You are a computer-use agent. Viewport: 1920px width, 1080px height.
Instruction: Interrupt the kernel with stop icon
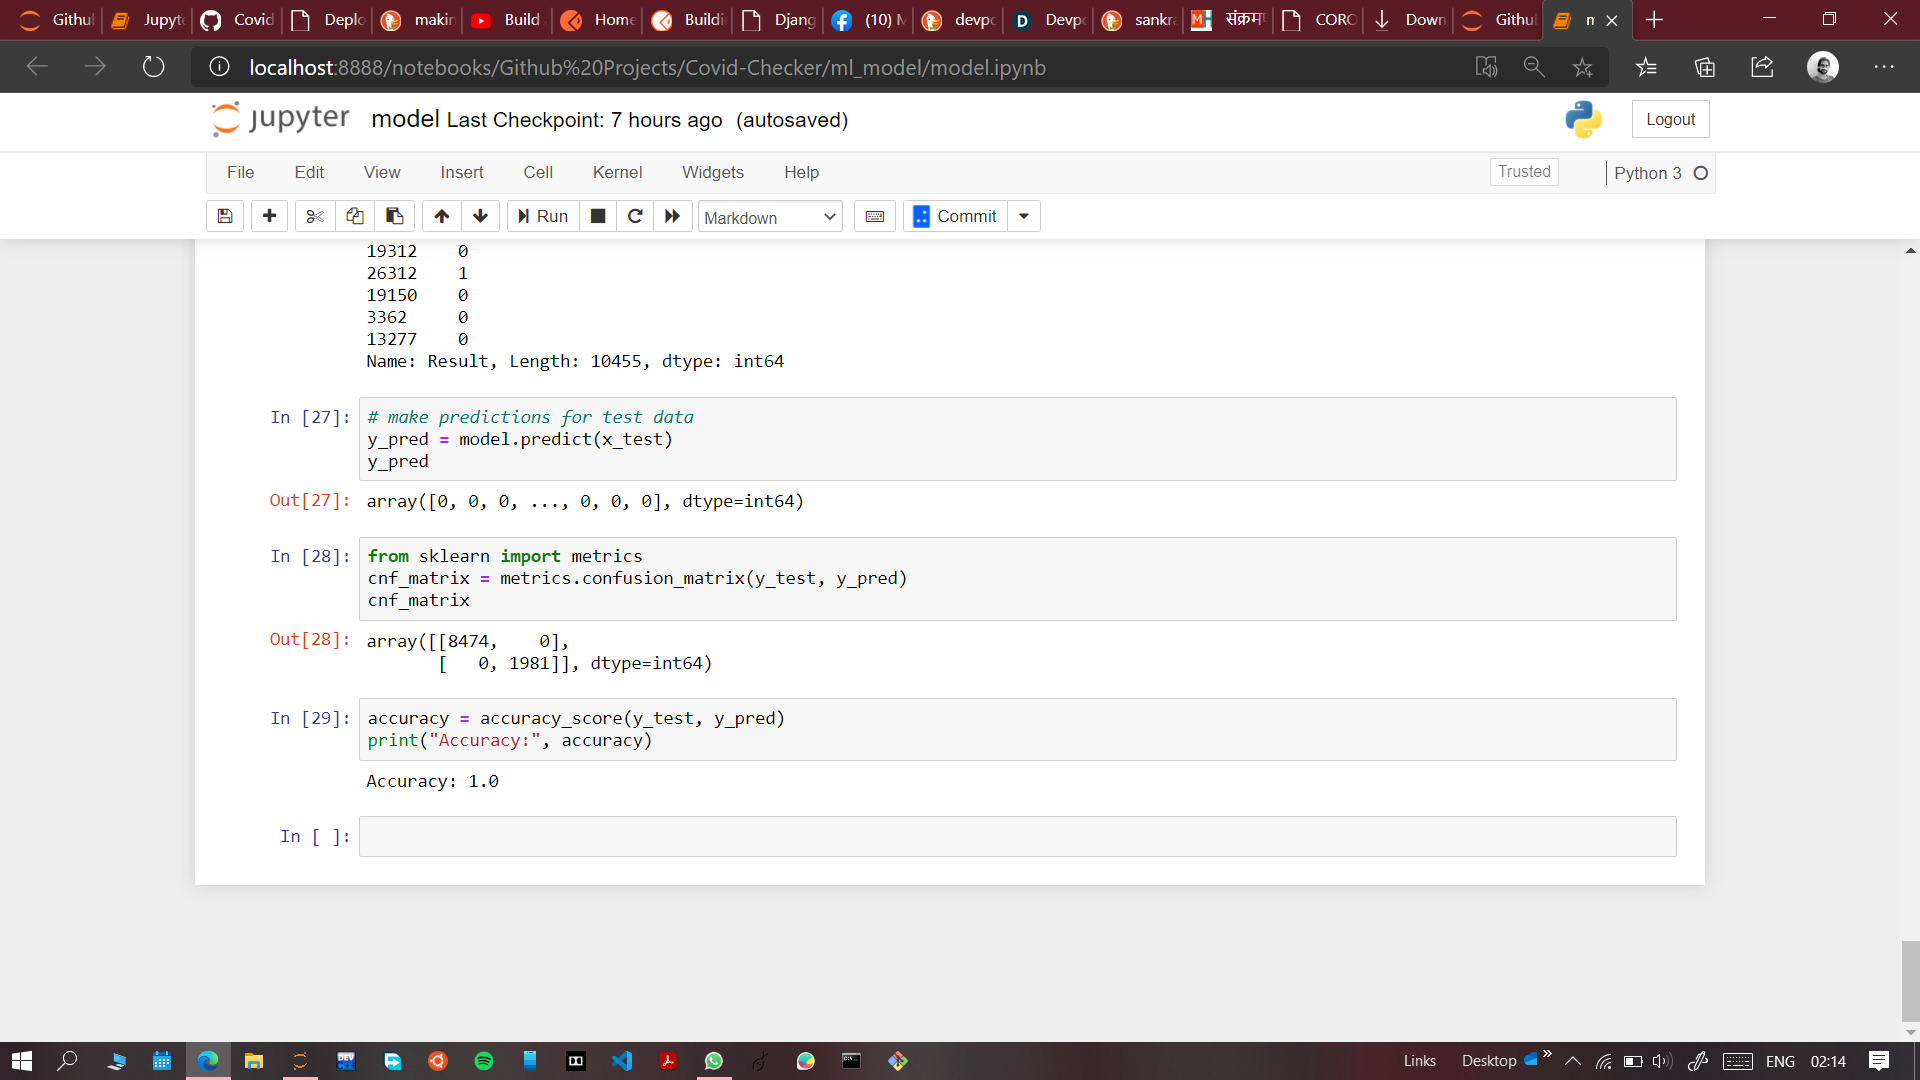(x=598, y=216)
